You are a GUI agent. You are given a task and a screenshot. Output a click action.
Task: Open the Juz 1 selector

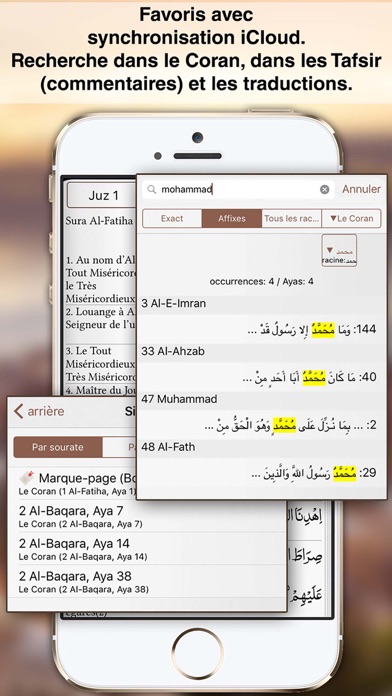pos(103,196)
